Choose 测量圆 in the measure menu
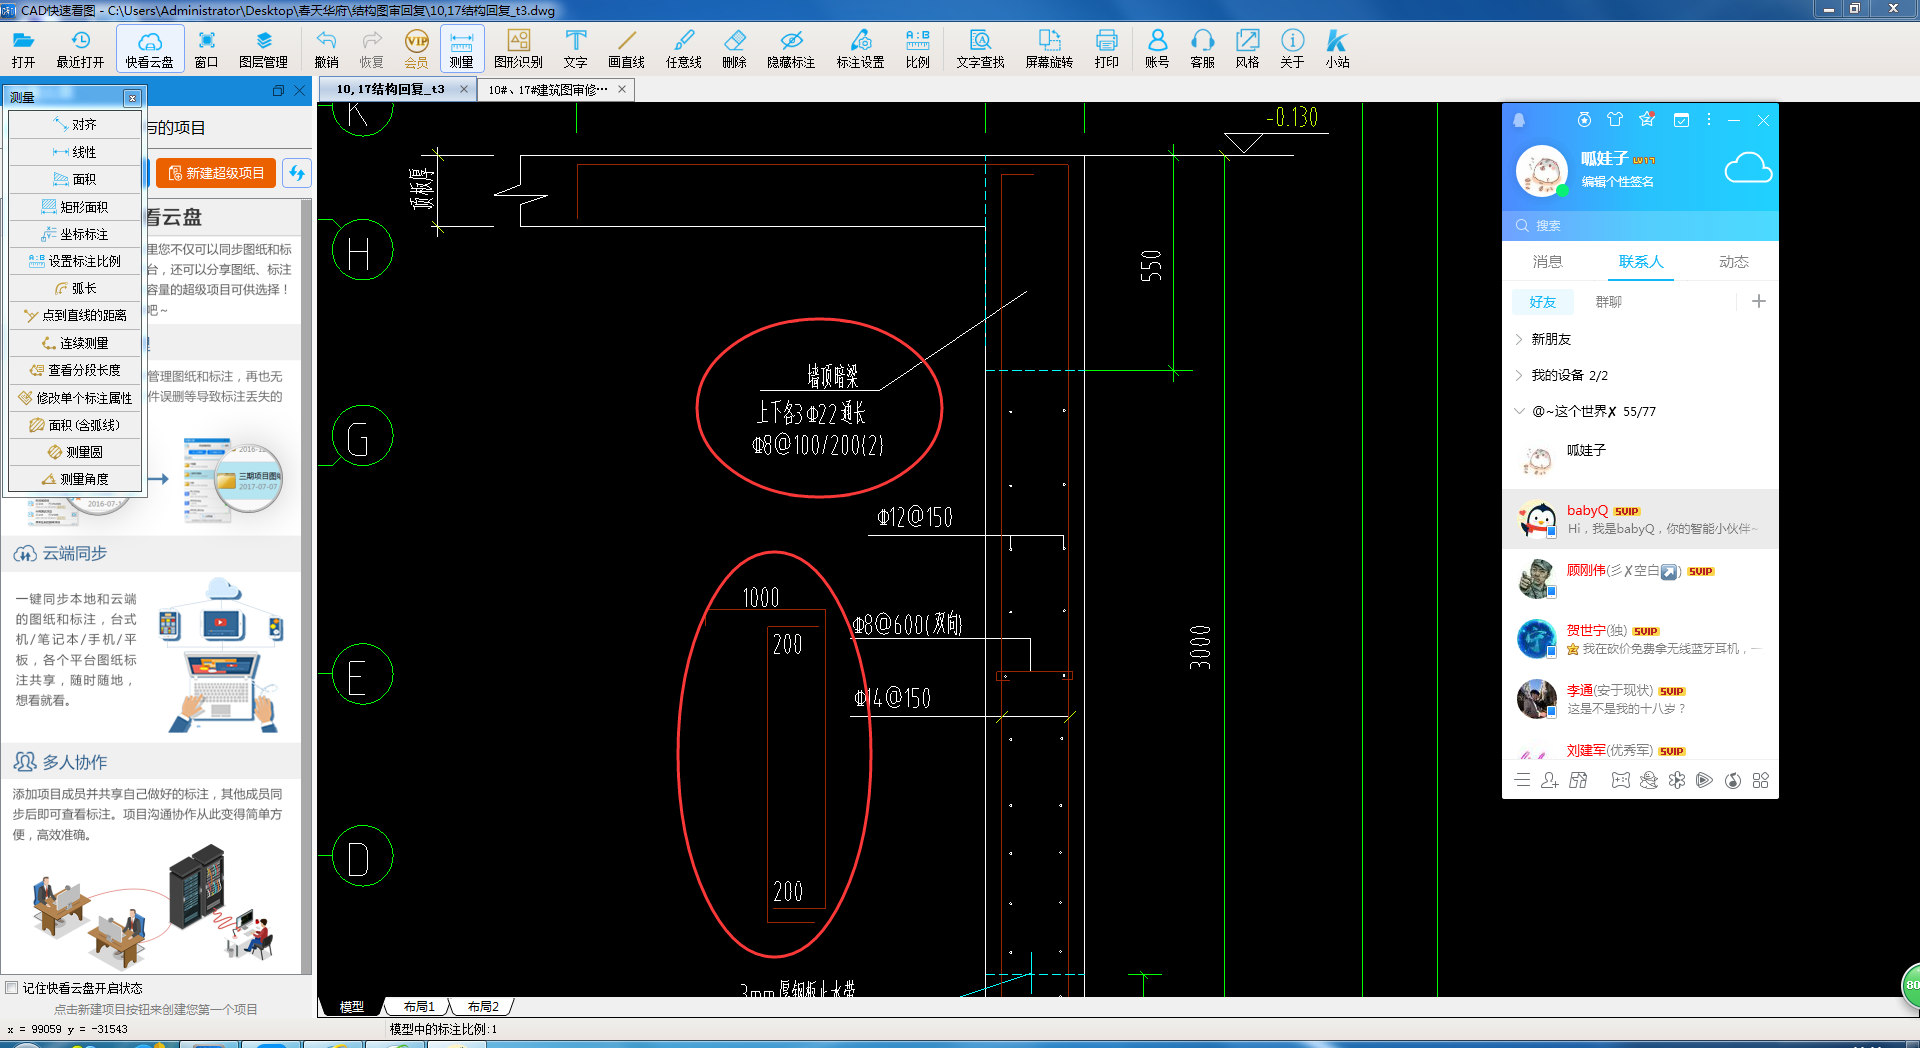 [75, 452]
